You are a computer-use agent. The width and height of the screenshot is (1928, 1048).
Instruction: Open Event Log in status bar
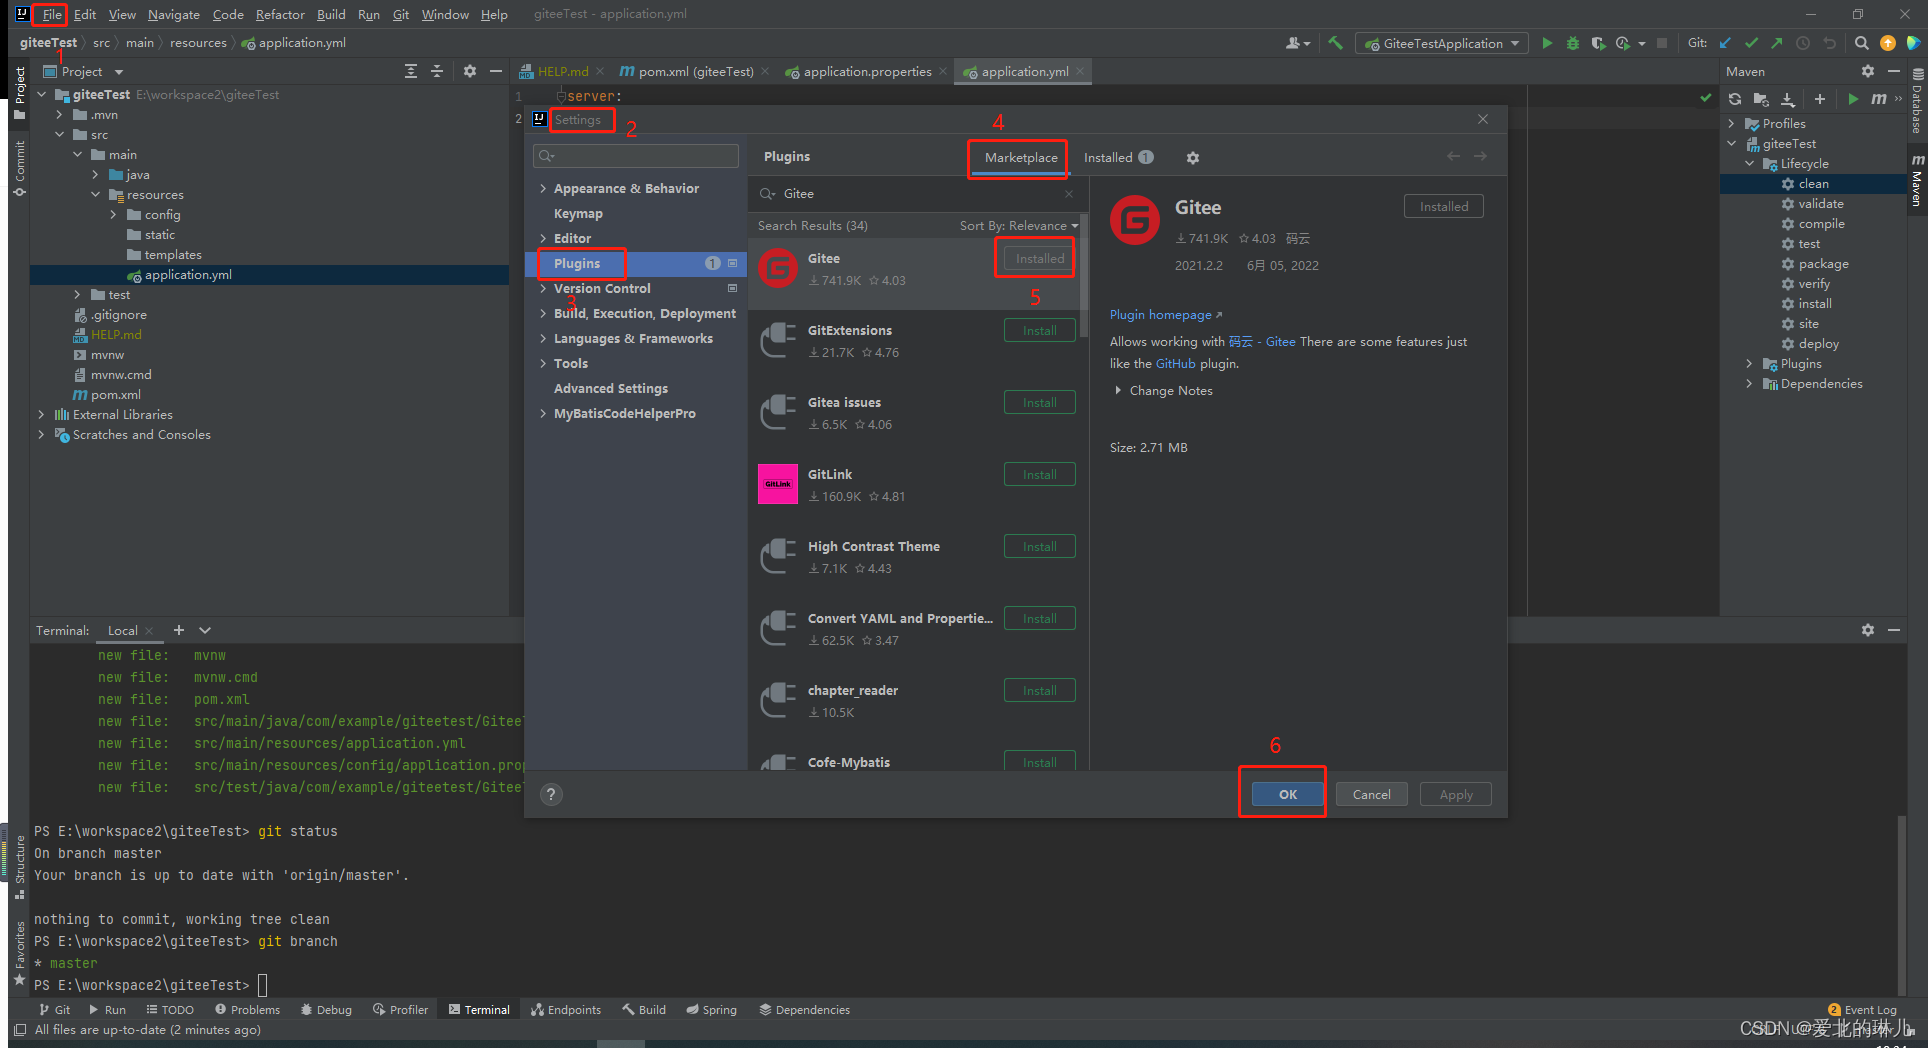point(1862,1010)
